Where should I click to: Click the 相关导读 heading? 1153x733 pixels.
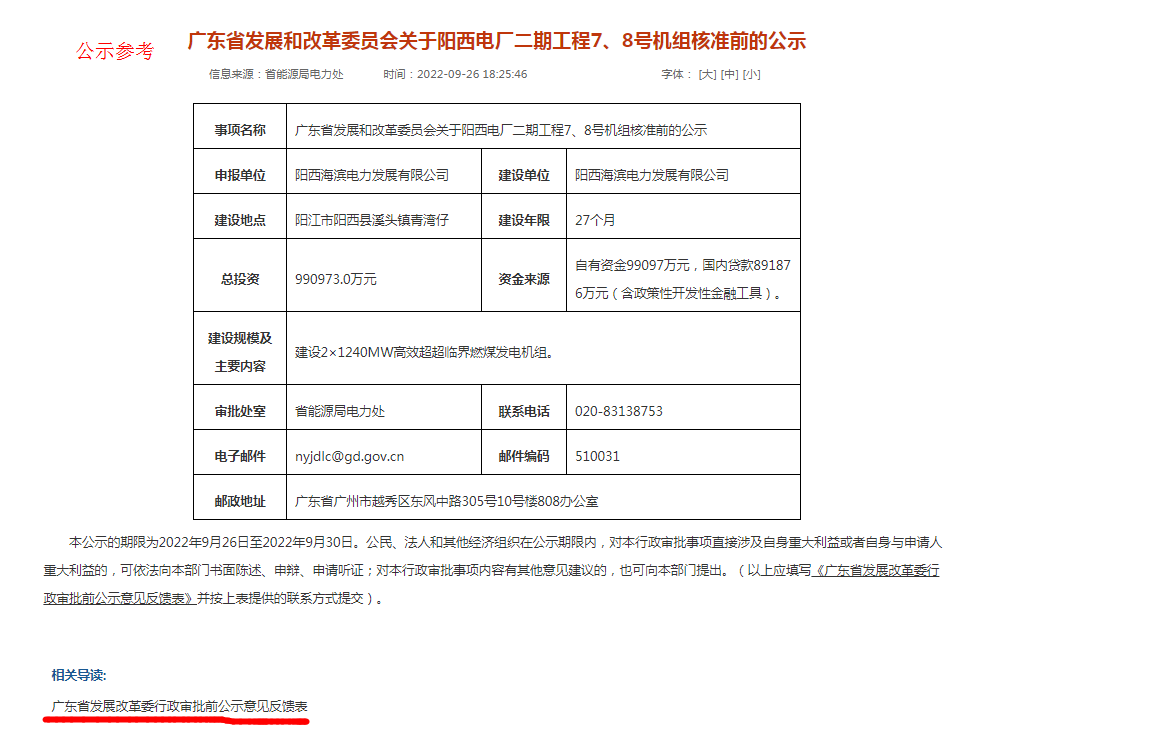tap(79, 675)
